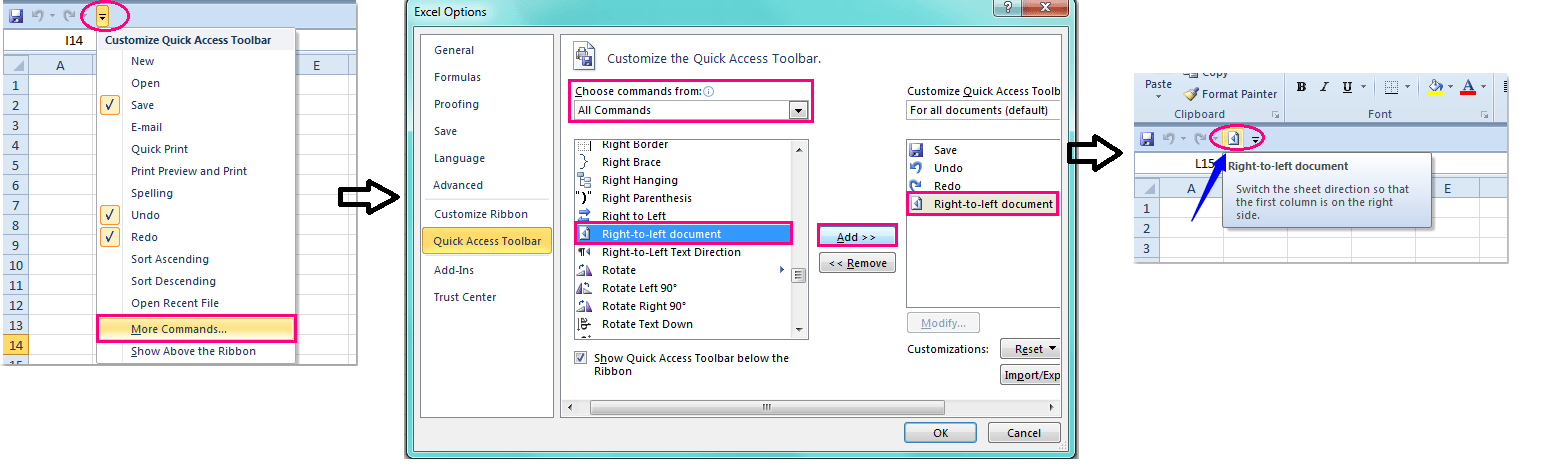Select Right-to-left document in toolbar list
The width and height of the screenshot is (1544, 469).
coord(982,204)
